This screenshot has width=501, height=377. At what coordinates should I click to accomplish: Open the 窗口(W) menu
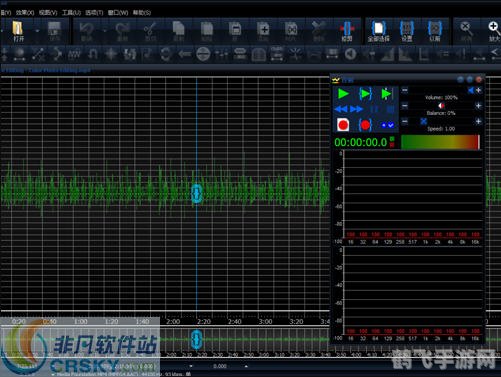[118, 13]
